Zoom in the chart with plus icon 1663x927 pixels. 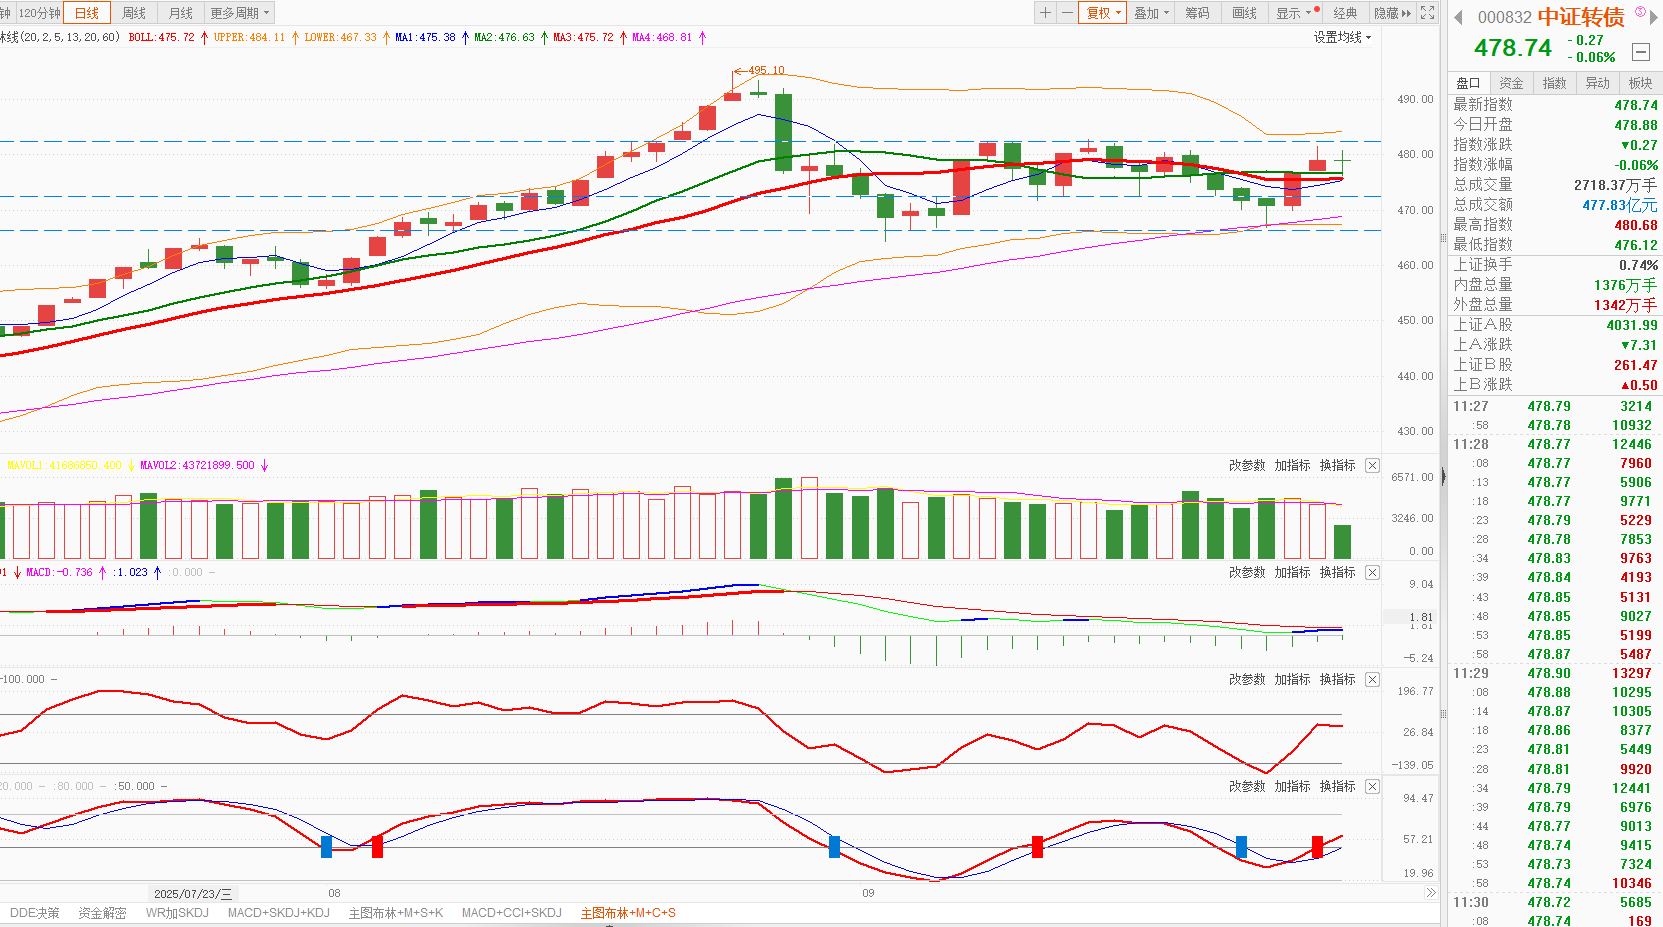1045,13
